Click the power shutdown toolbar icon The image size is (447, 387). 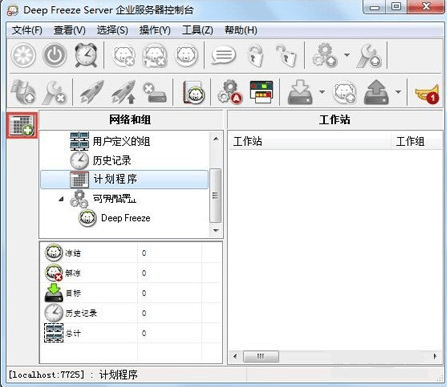(x=55, y=55)
